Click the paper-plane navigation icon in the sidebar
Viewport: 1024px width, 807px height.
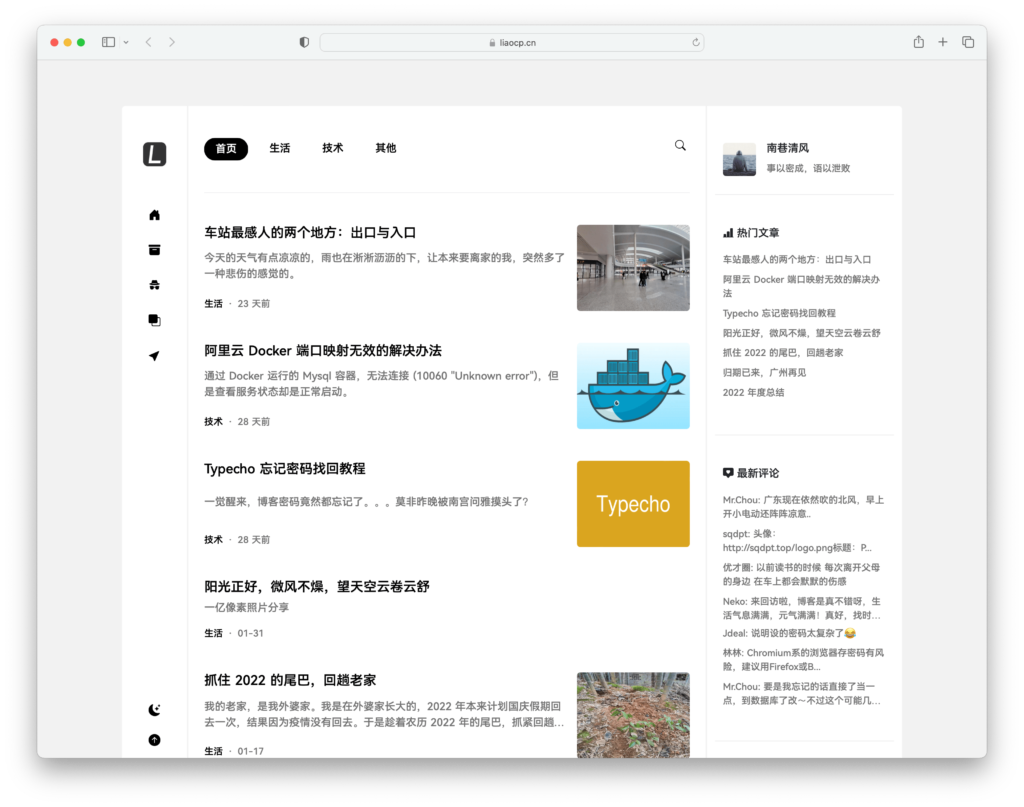pyautogui.click(x=154, y=355)
